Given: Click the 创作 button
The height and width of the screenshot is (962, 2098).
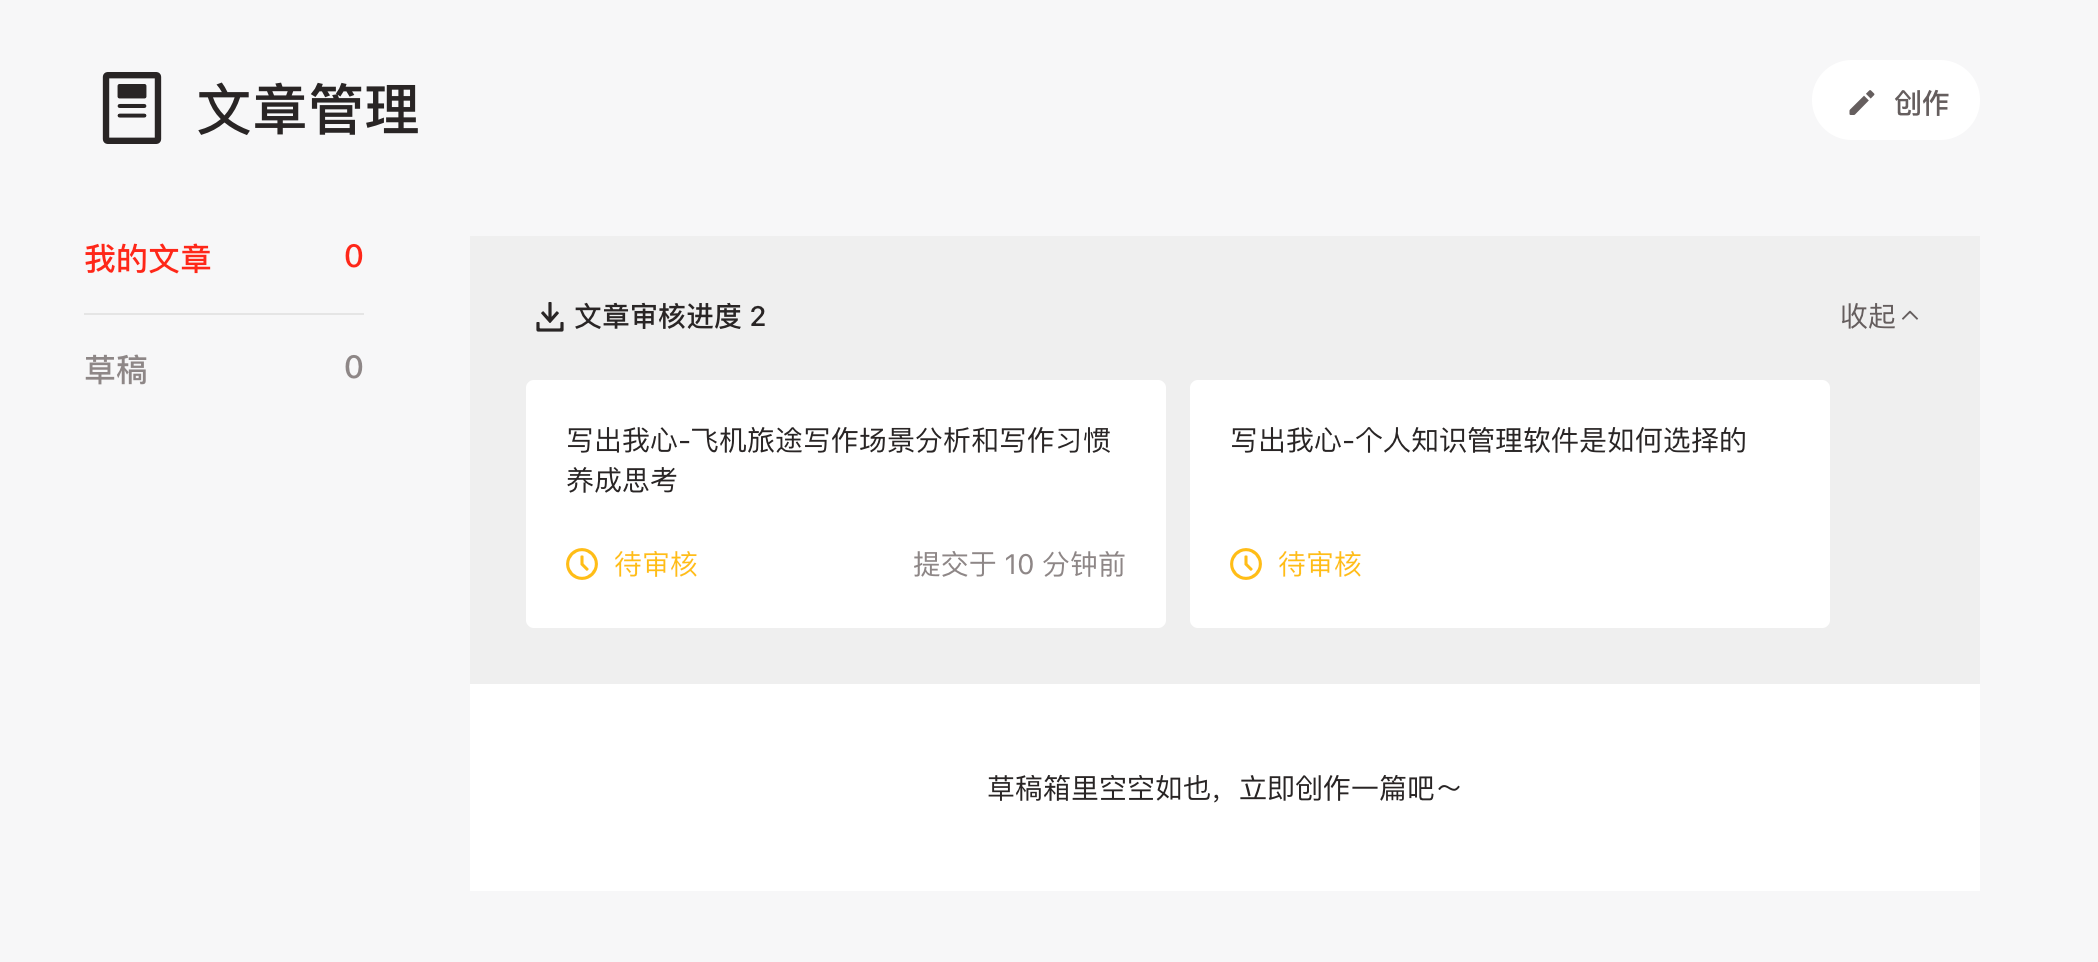Looking at the screenshot, I should pos(1895,101).
